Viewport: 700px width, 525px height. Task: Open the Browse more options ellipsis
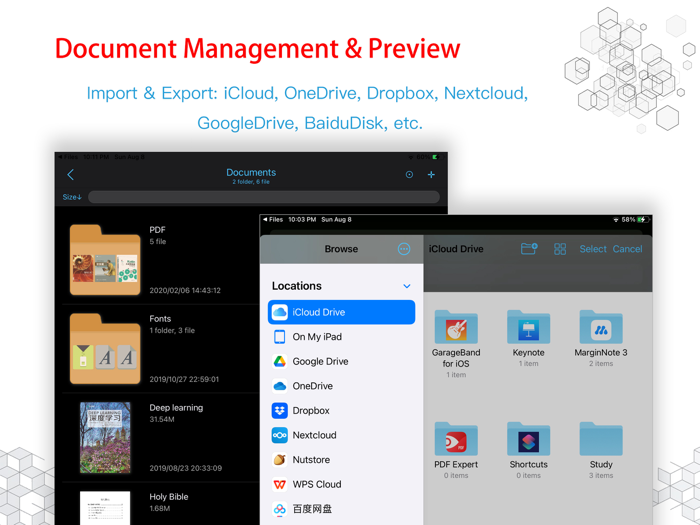point(404,249)
